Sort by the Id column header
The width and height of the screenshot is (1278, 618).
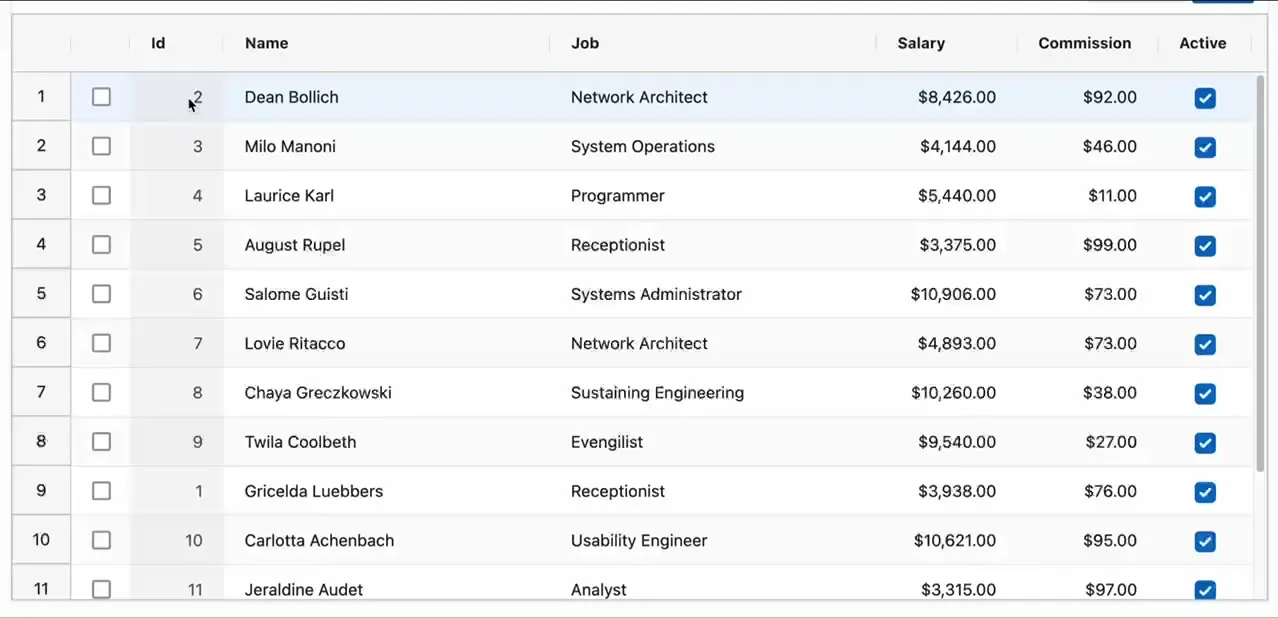(x=158, y=43)
